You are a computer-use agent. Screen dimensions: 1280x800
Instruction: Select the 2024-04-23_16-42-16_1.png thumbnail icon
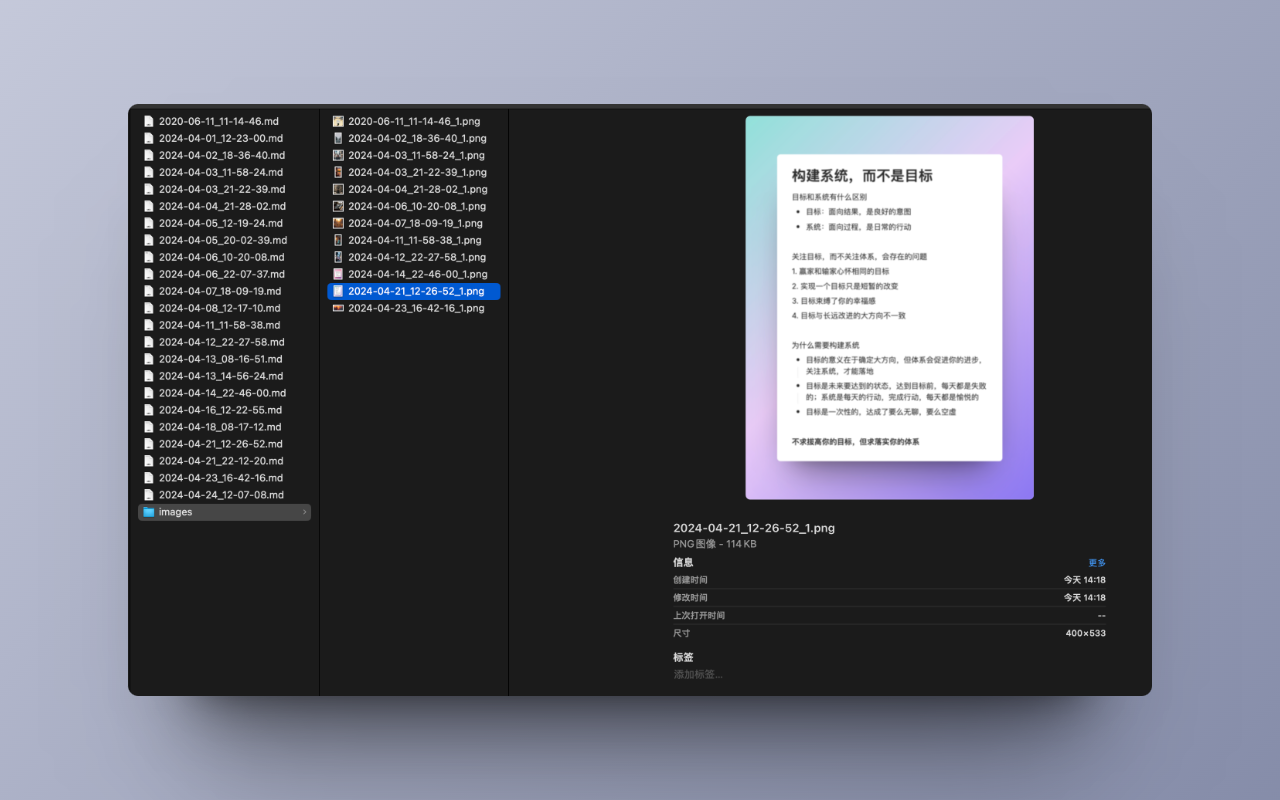tap(338, 308)
